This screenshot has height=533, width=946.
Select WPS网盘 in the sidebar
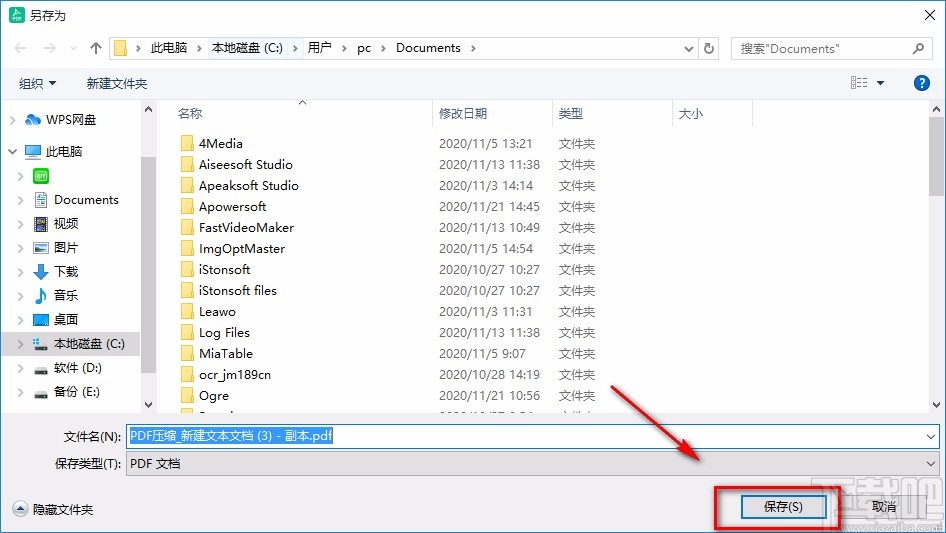(x=71, y=120)
